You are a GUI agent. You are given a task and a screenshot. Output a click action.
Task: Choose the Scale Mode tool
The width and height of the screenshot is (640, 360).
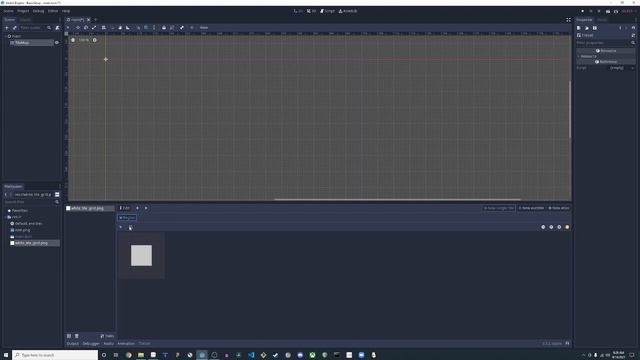click(x=94, y=28)
